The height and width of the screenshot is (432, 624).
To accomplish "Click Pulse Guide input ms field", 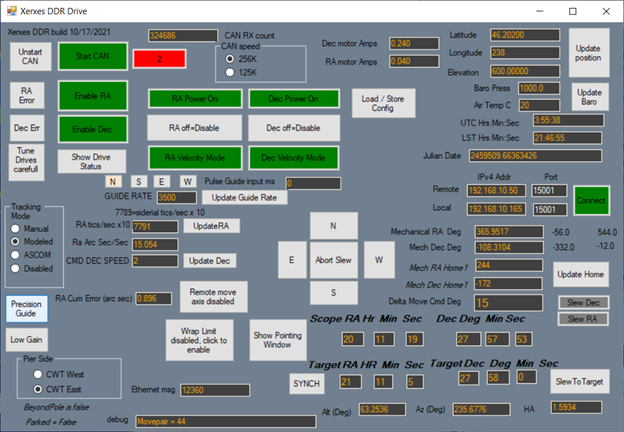I will click(313, 183).
